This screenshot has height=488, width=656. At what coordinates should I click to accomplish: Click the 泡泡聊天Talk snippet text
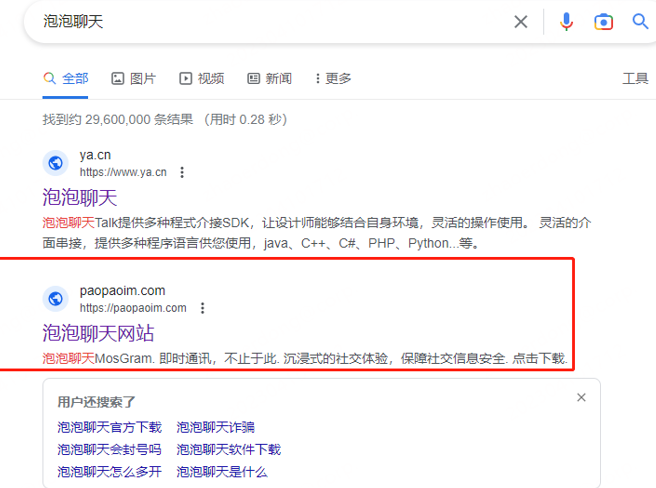(317, 233)
